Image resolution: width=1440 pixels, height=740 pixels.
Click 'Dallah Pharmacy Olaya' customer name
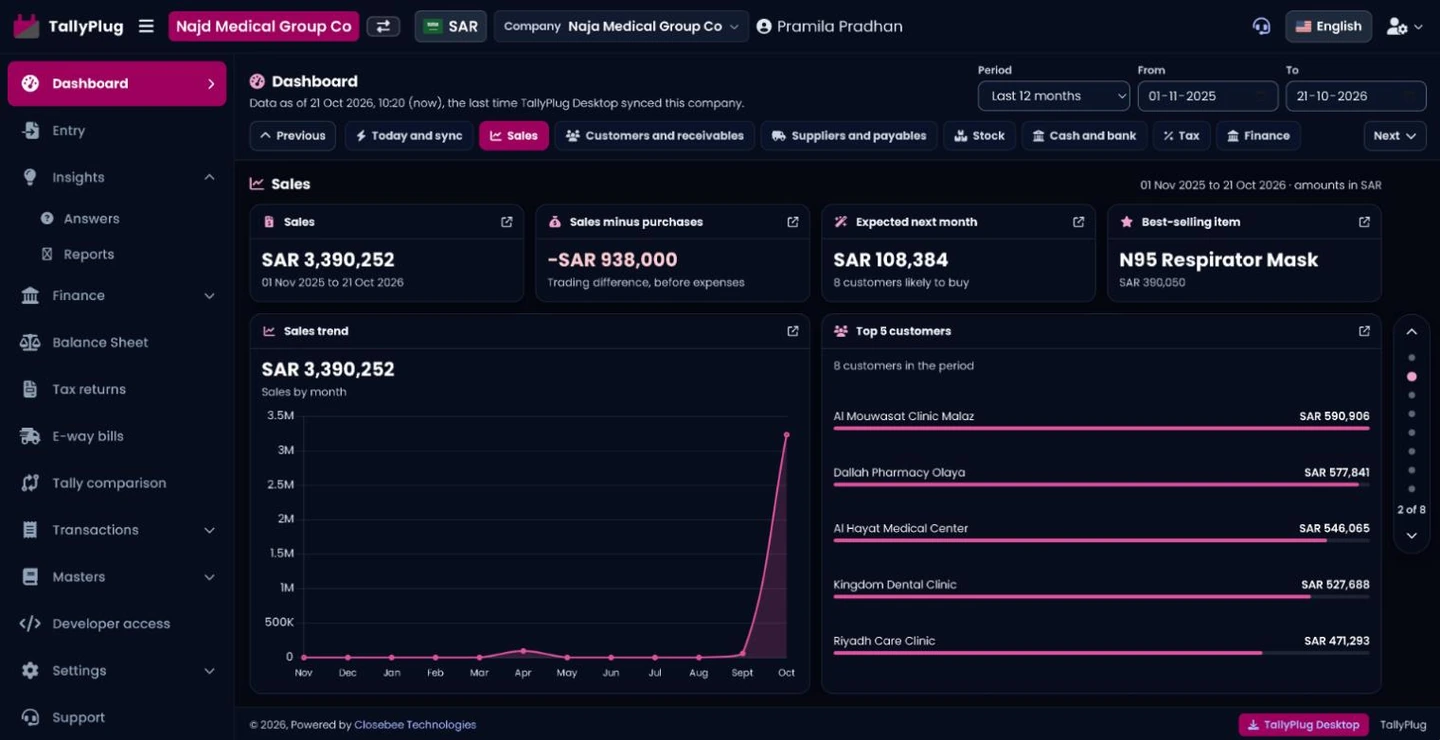pos(899,472)
